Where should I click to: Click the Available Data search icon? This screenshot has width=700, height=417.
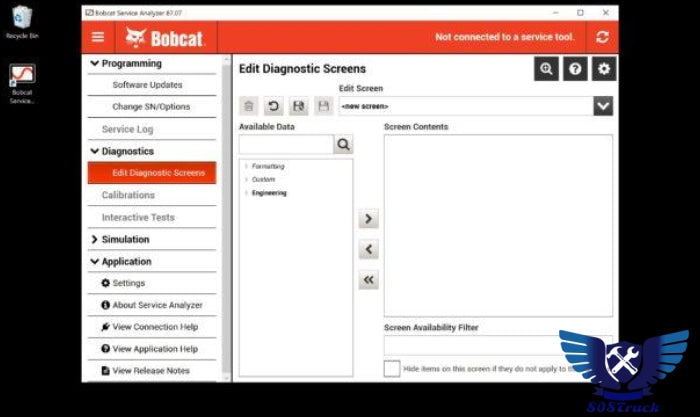(x=343, y=145)
